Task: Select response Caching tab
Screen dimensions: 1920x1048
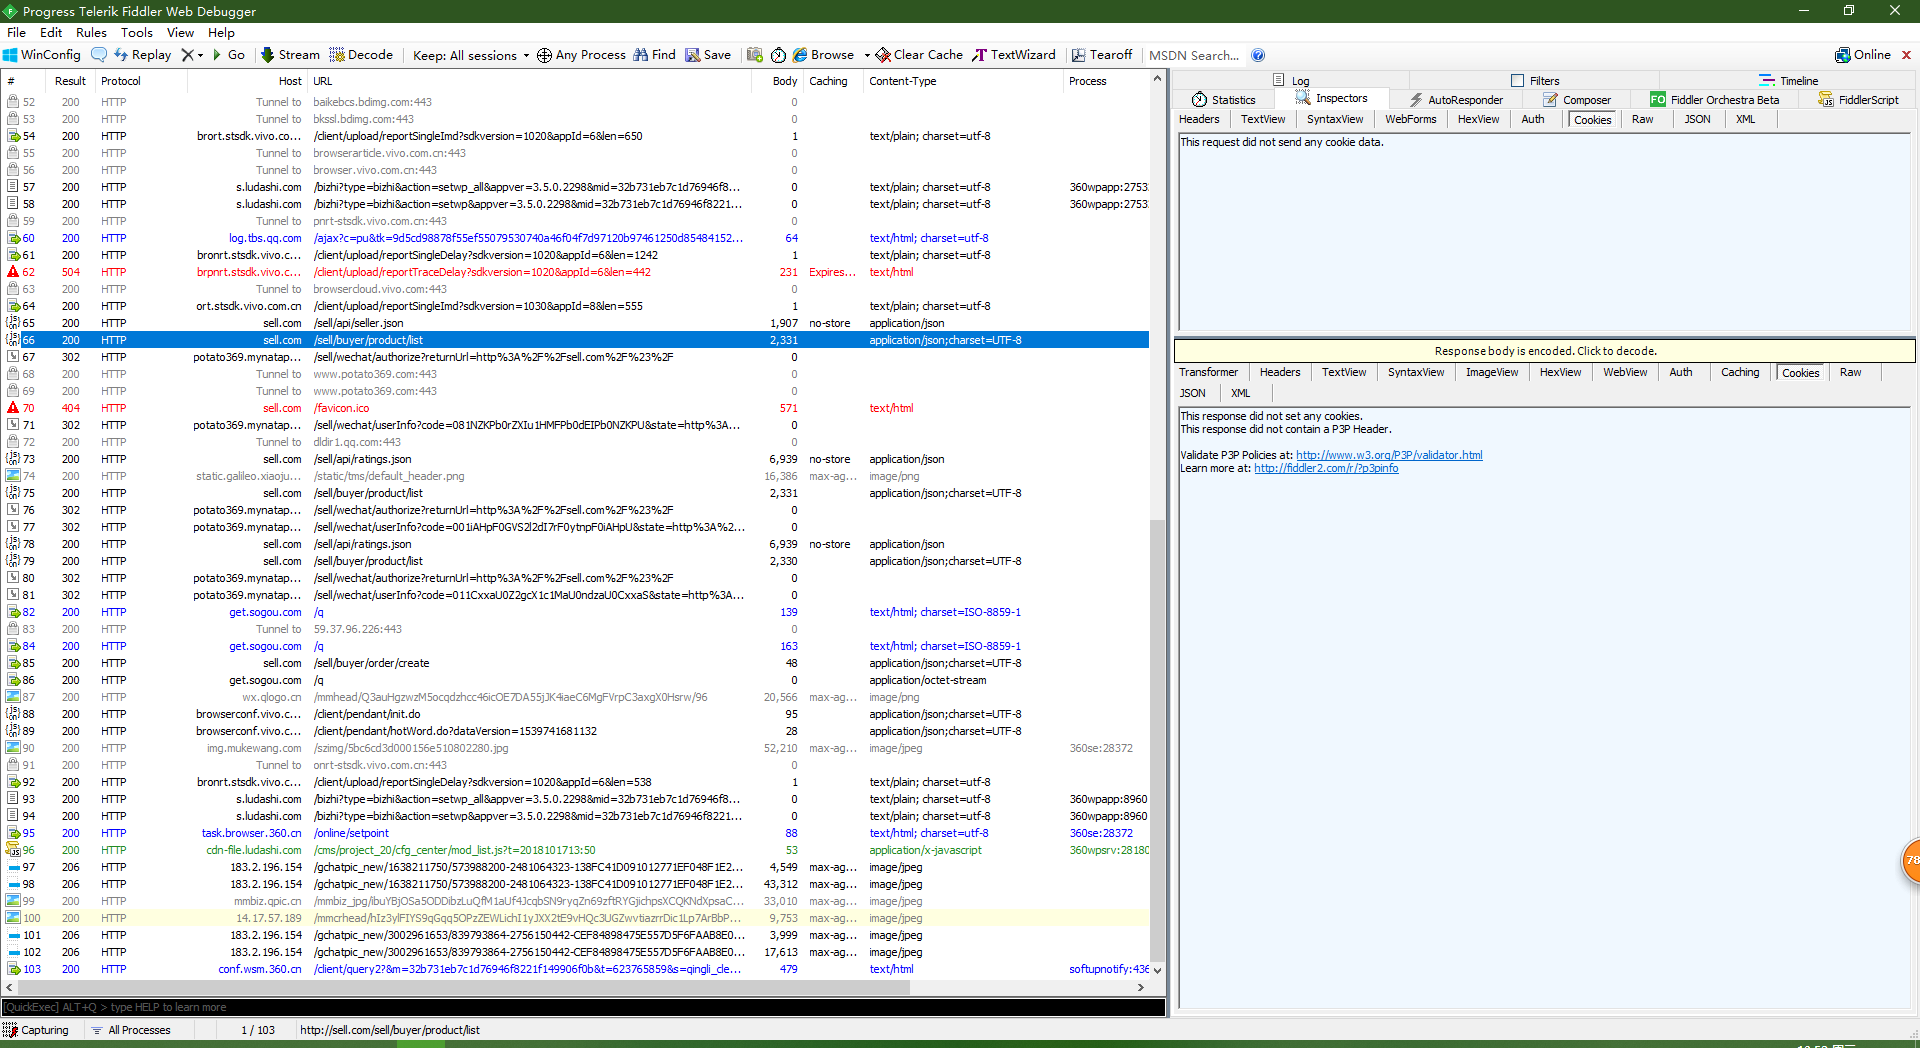Action: click(1739, 372)
